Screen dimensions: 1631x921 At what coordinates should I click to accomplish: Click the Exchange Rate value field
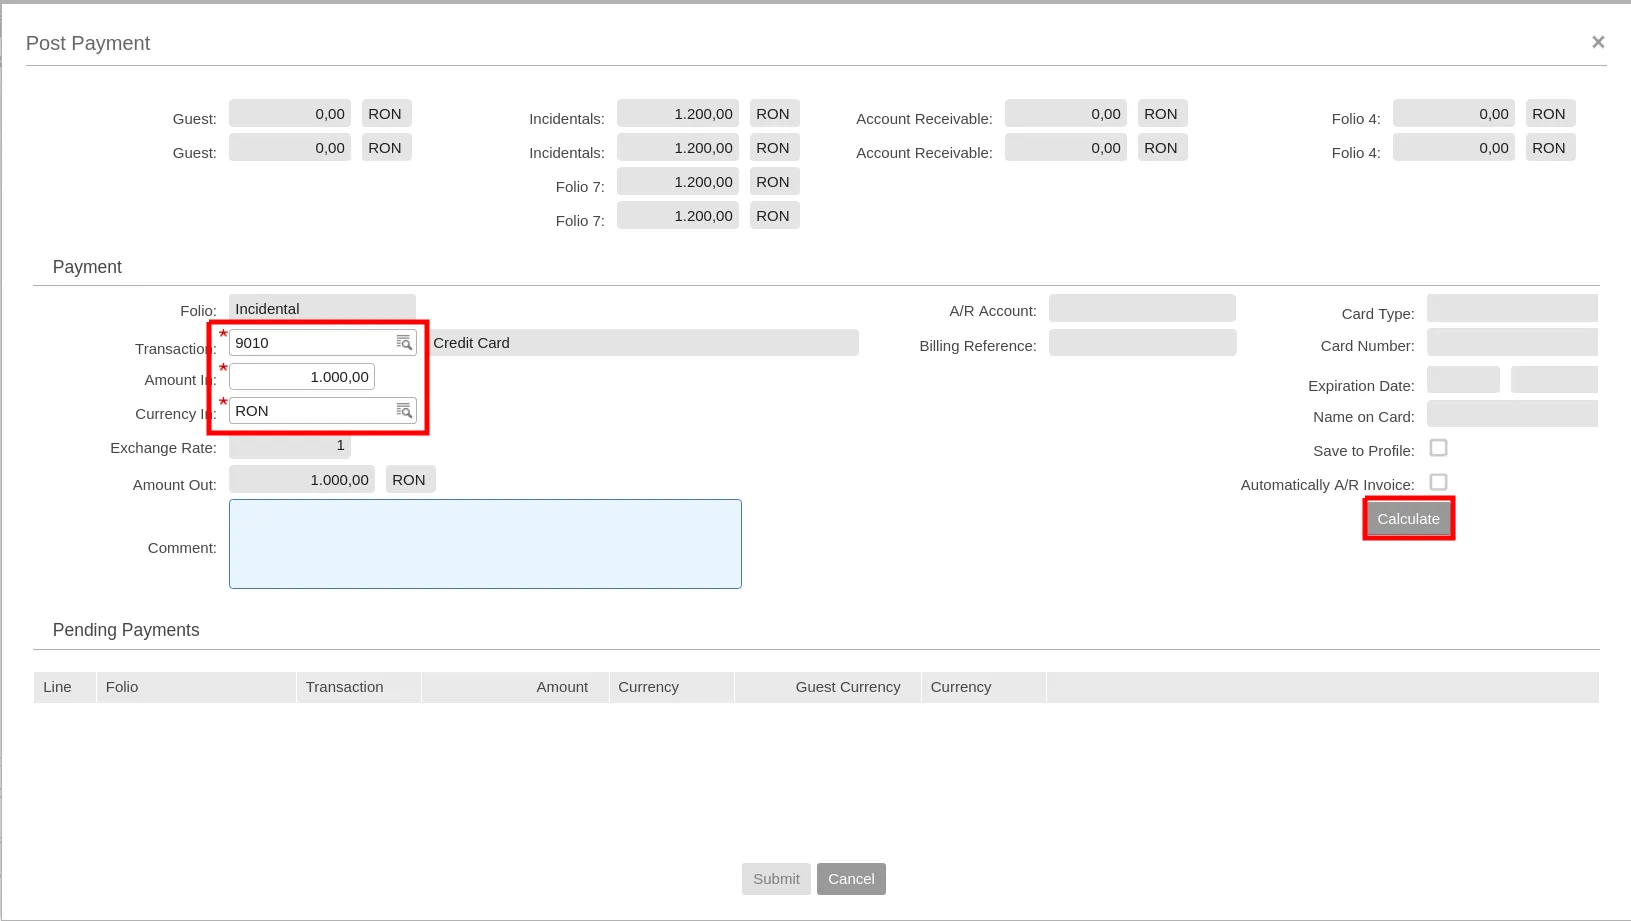point(290,446)
